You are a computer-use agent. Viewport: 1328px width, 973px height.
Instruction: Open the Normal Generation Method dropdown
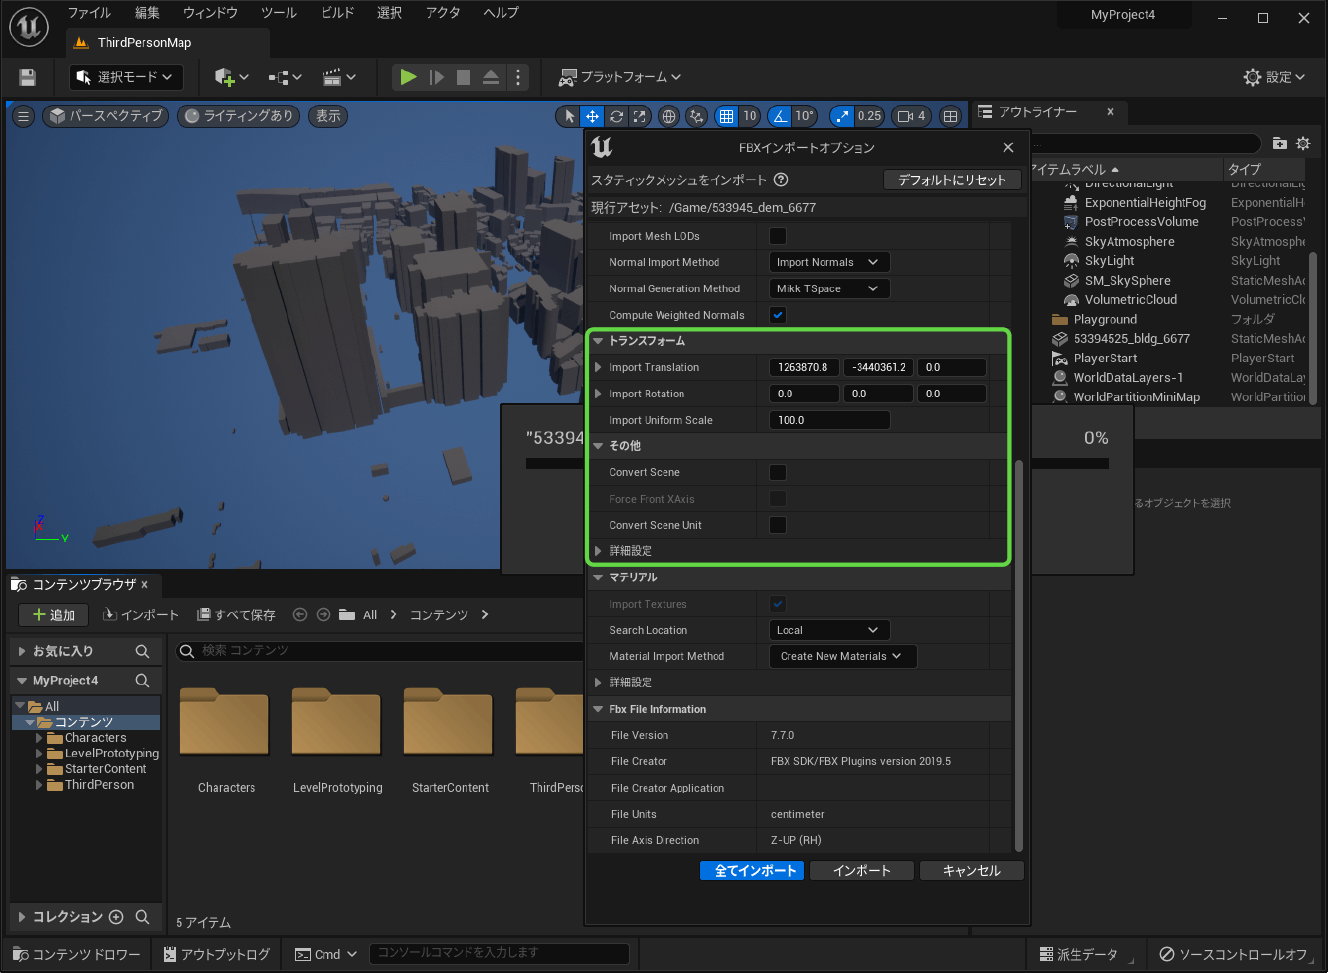tap(829, 289)
